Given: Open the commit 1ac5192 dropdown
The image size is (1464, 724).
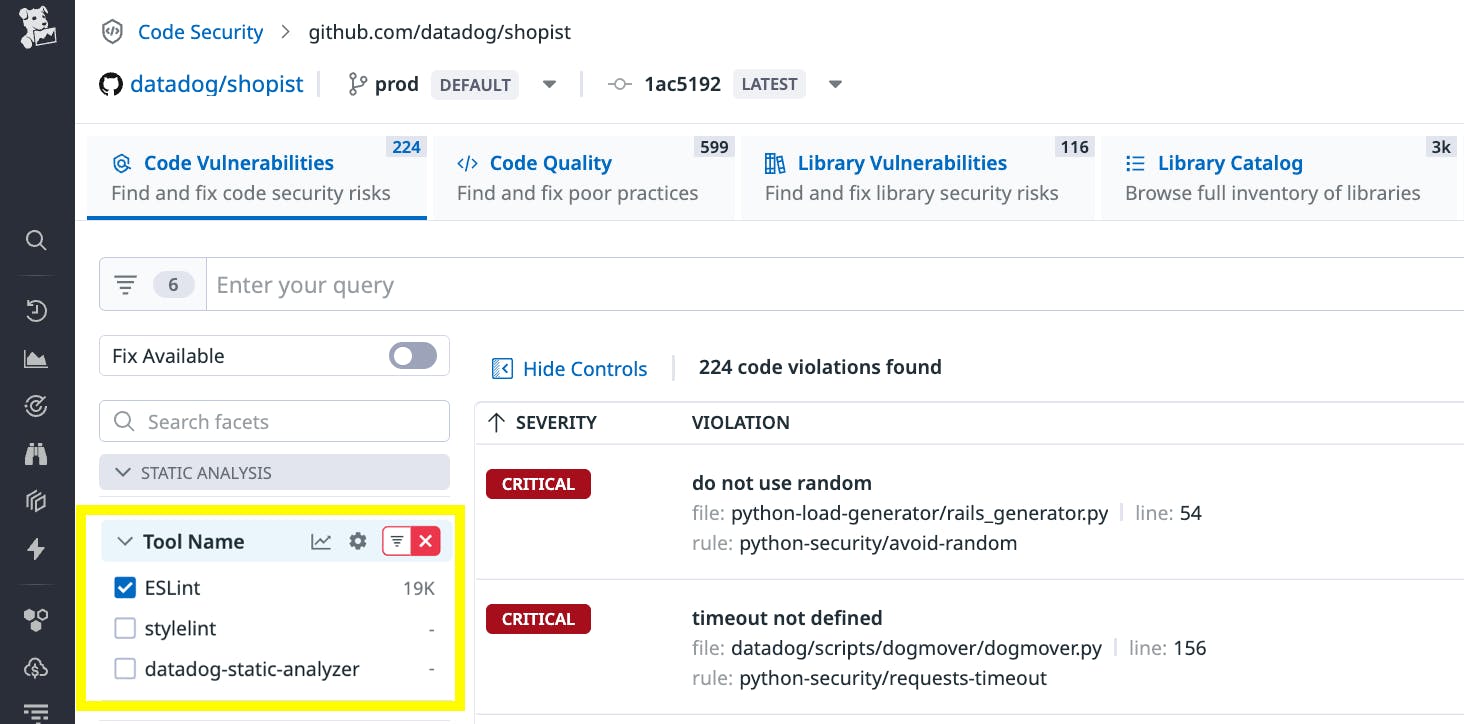Looking at the screenshot, I should pos(835,84).
